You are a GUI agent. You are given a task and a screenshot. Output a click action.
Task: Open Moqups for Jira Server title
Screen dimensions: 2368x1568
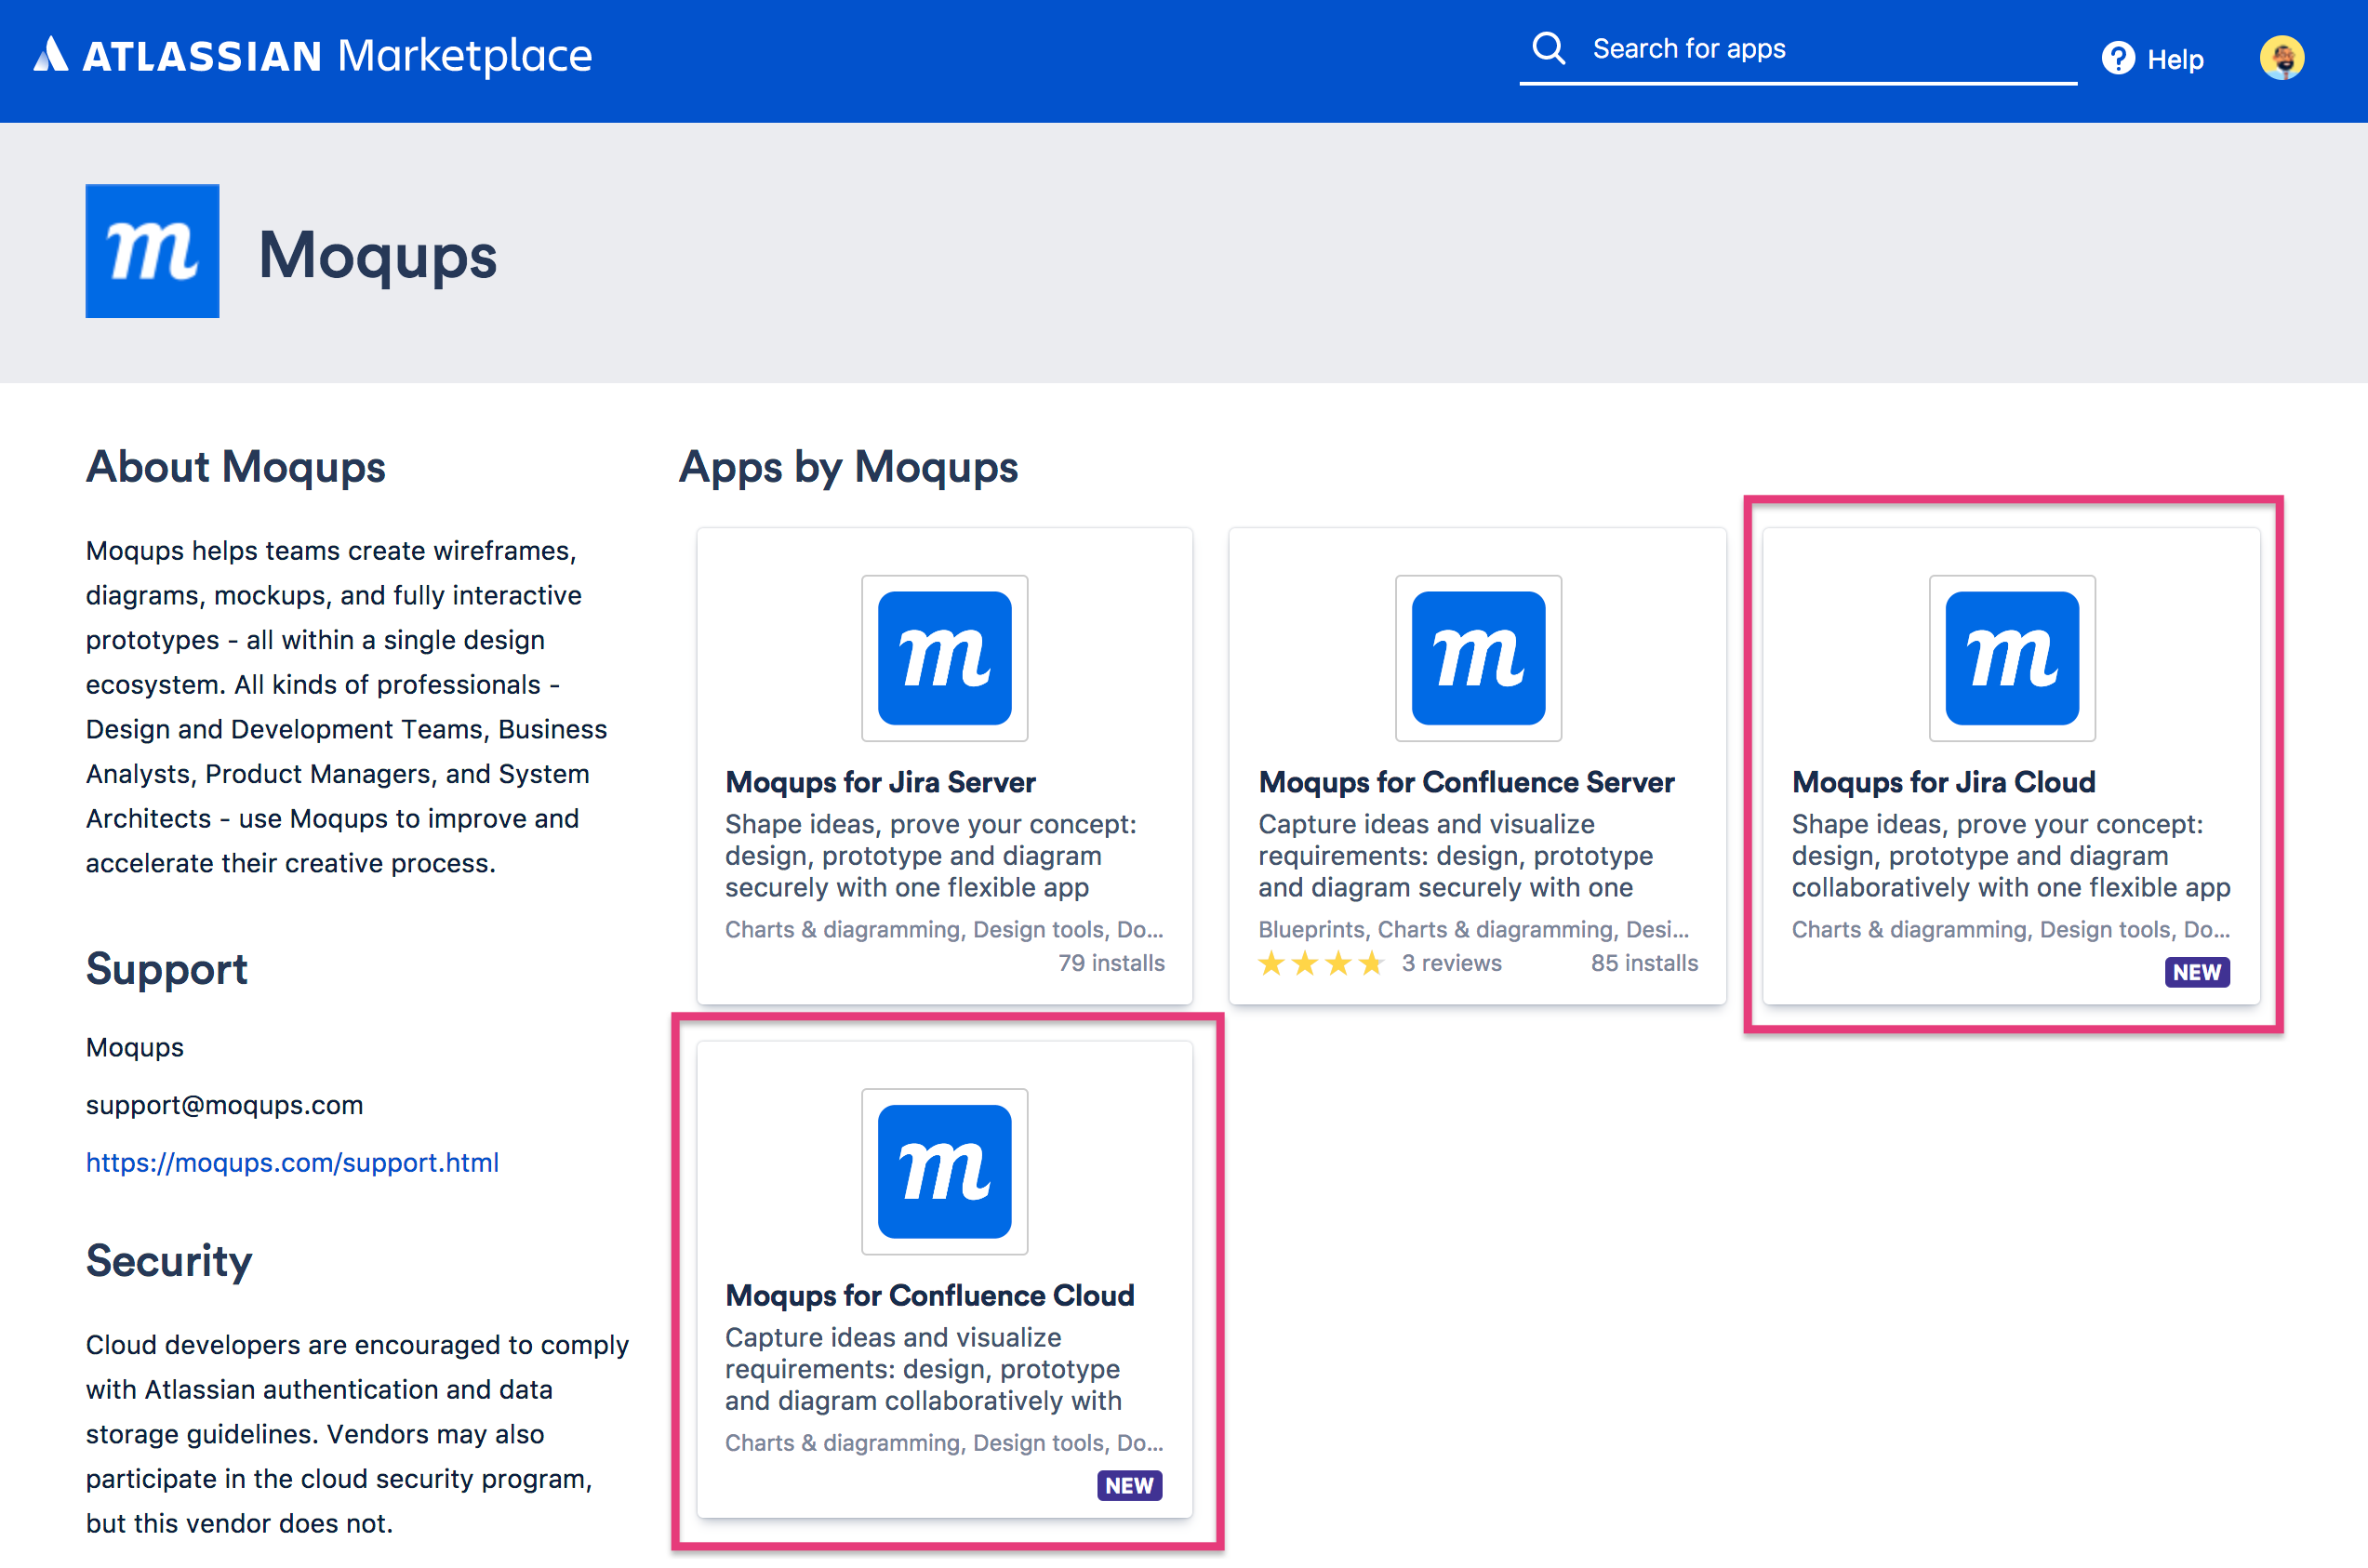pos(880,782)
